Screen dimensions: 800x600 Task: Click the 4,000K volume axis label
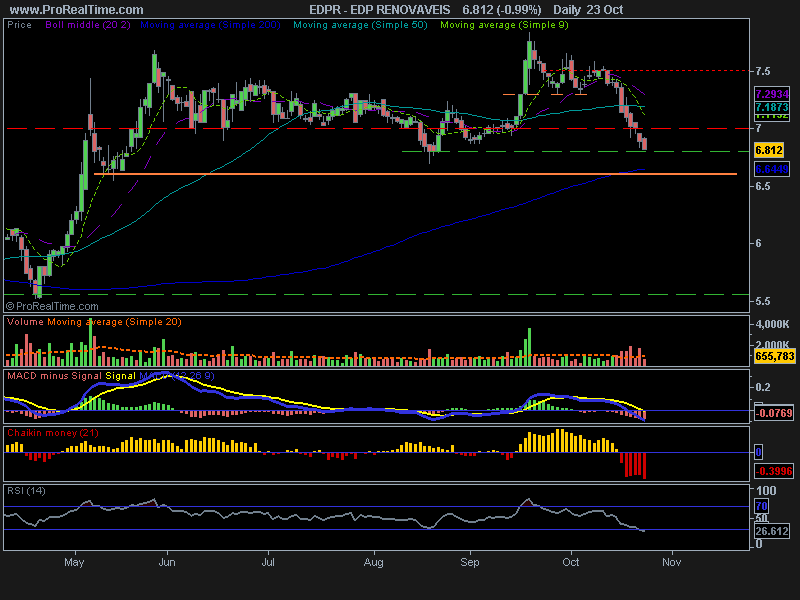[x=772, y=324]
